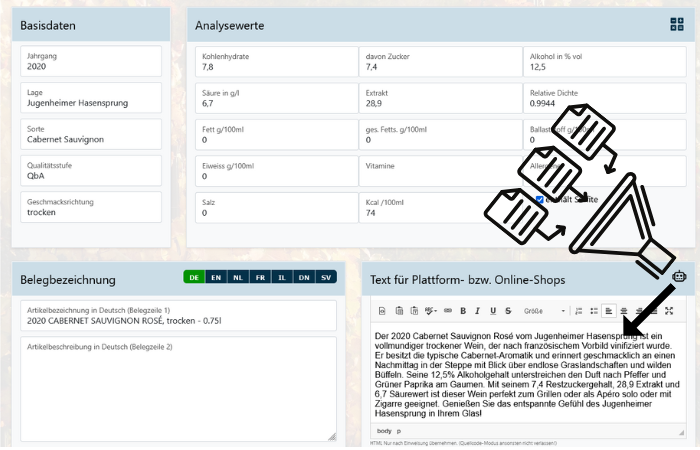Image resolution: width=700 pixels, height=450 pixels.
Task: Insert a link with the chain icon
Action: 448,311
